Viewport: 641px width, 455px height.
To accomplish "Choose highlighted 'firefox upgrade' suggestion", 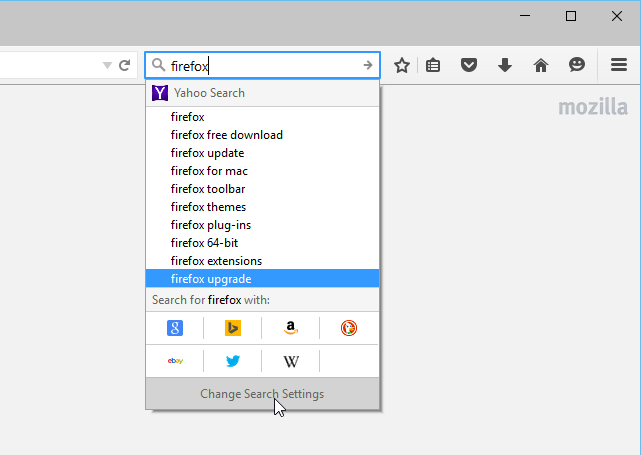I will pyautogui.click(x=262, y=278).
